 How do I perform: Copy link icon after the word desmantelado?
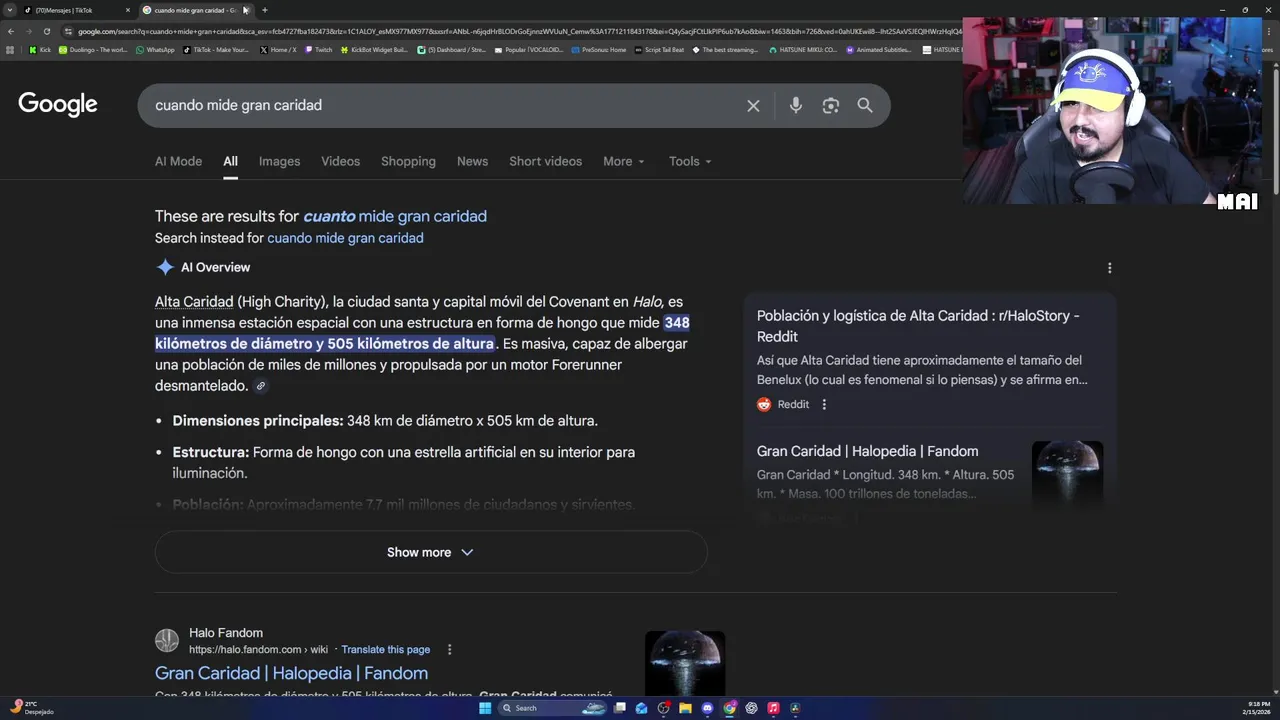pyautogui.click(x=261, y=386)
